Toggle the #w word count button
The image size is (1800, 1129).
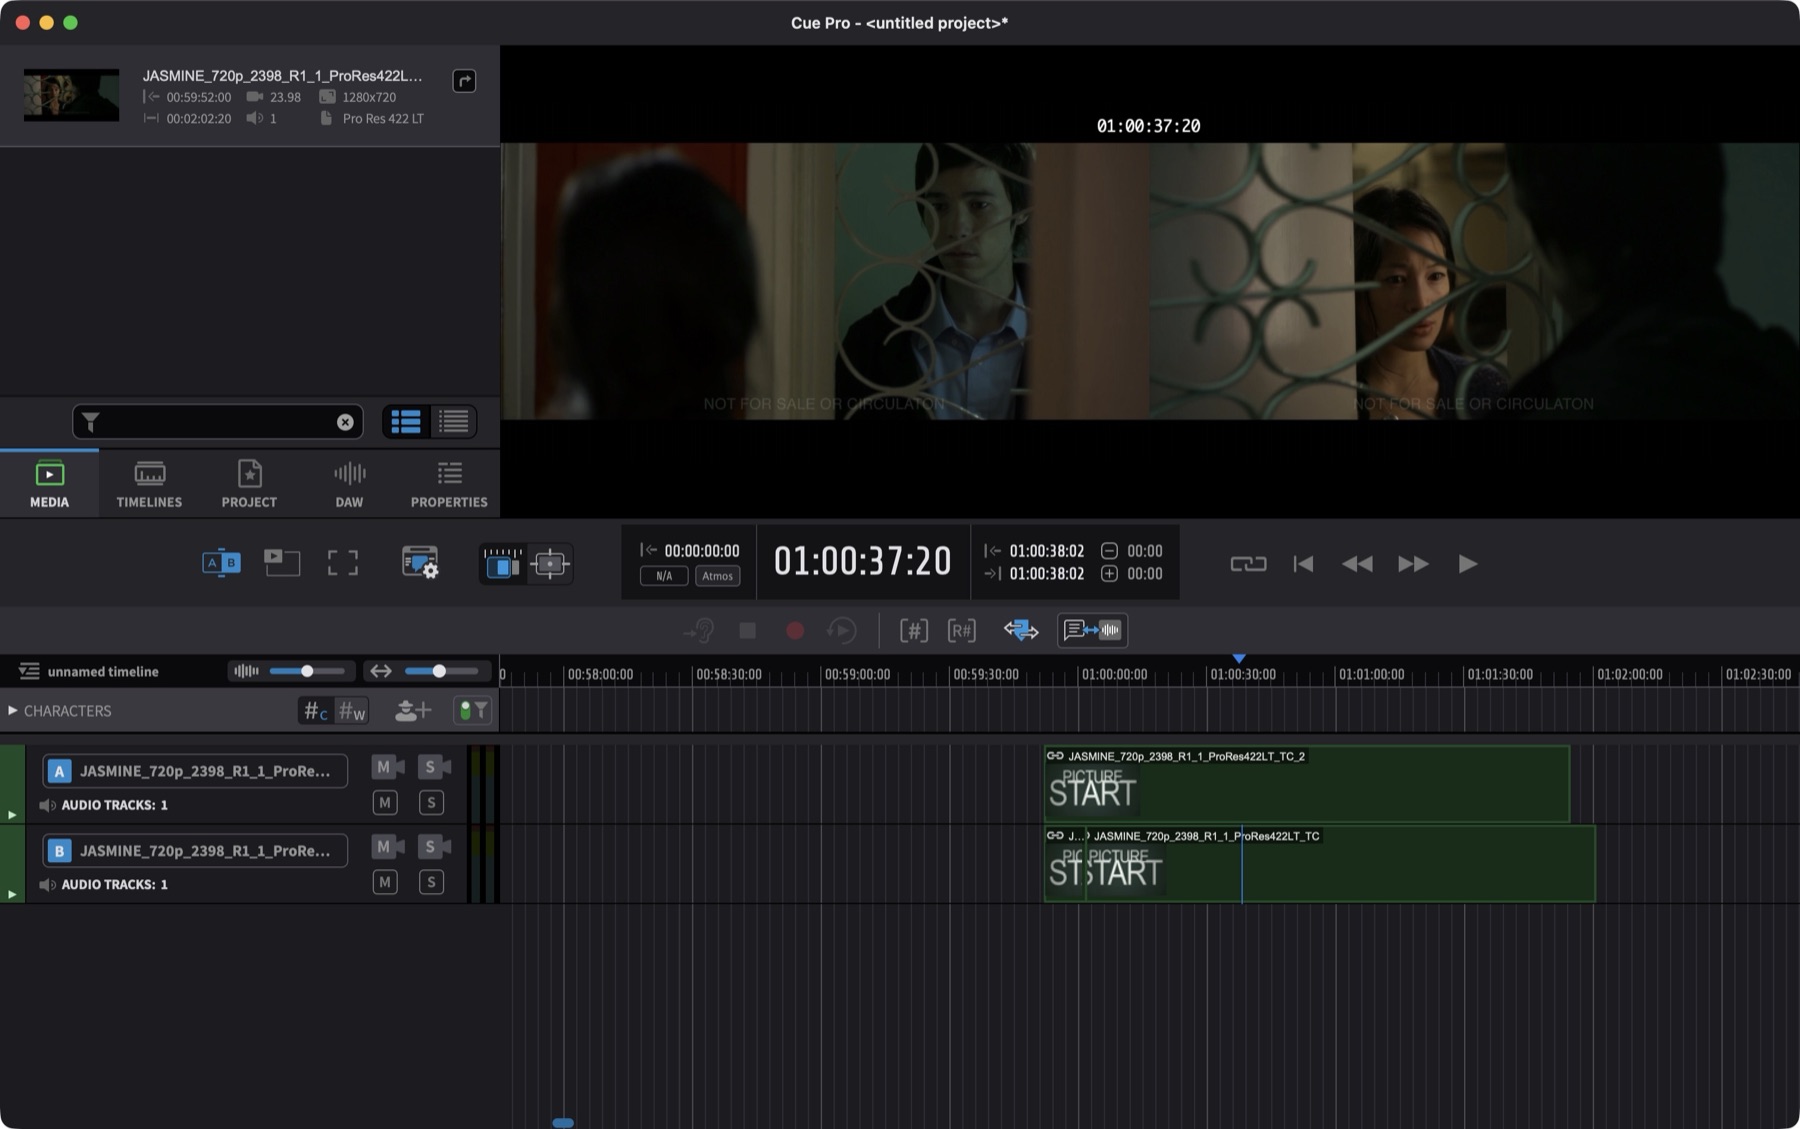click(x=352, y=711)
